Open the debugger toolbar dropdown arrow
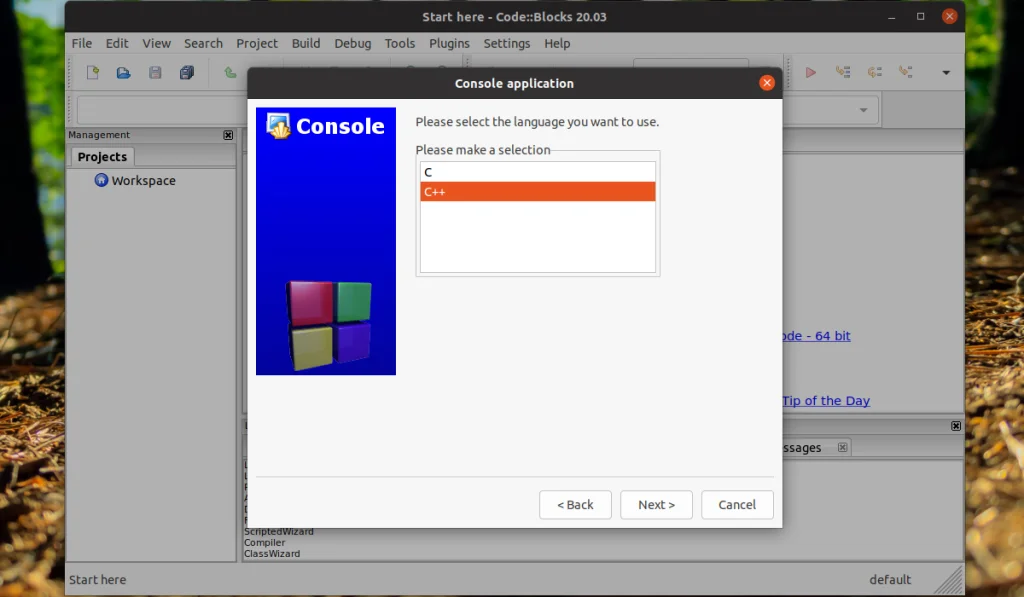This screenshot has width=1024, height=597. 946,73
